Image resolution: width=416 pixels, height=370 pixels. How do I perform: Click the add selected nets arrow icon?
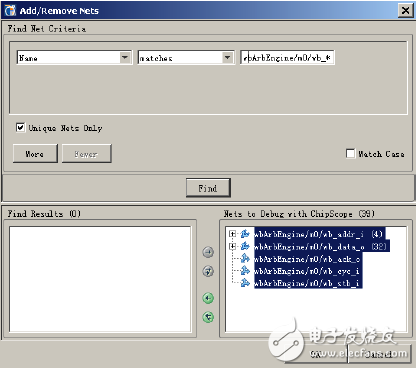click(208, 252)
